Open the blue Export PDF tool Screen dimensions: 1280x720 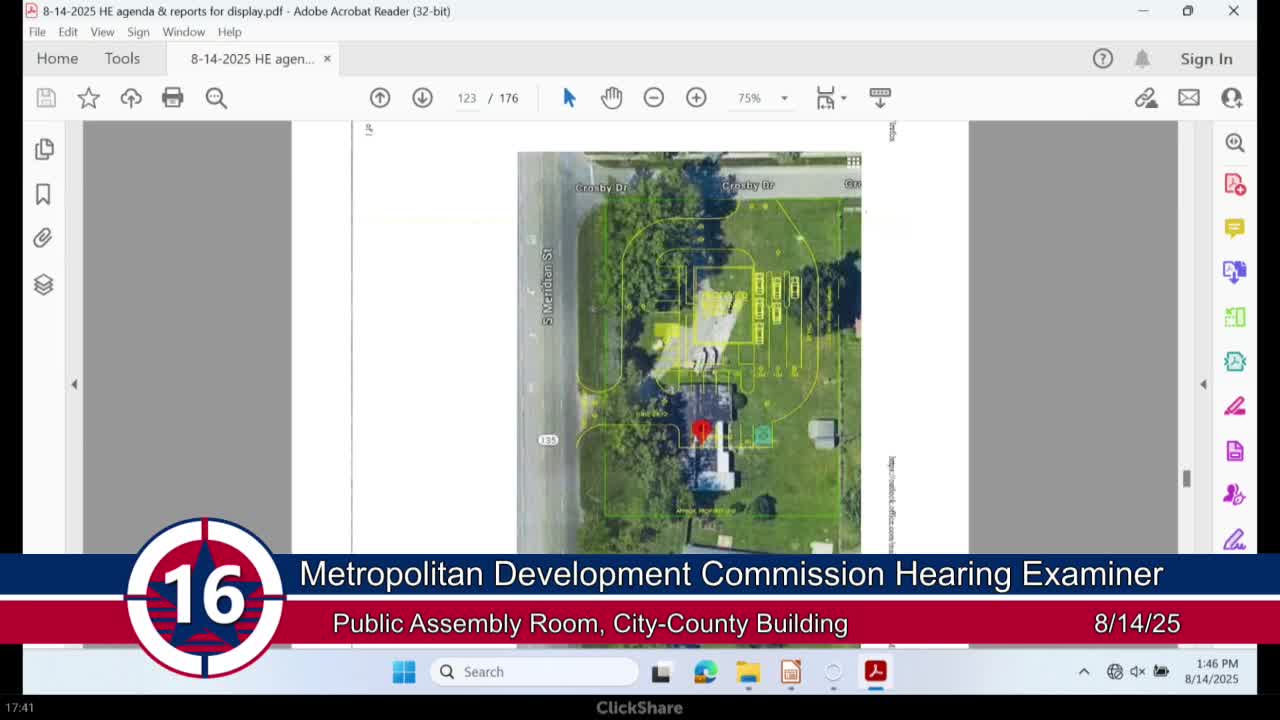coord(1235,272)
